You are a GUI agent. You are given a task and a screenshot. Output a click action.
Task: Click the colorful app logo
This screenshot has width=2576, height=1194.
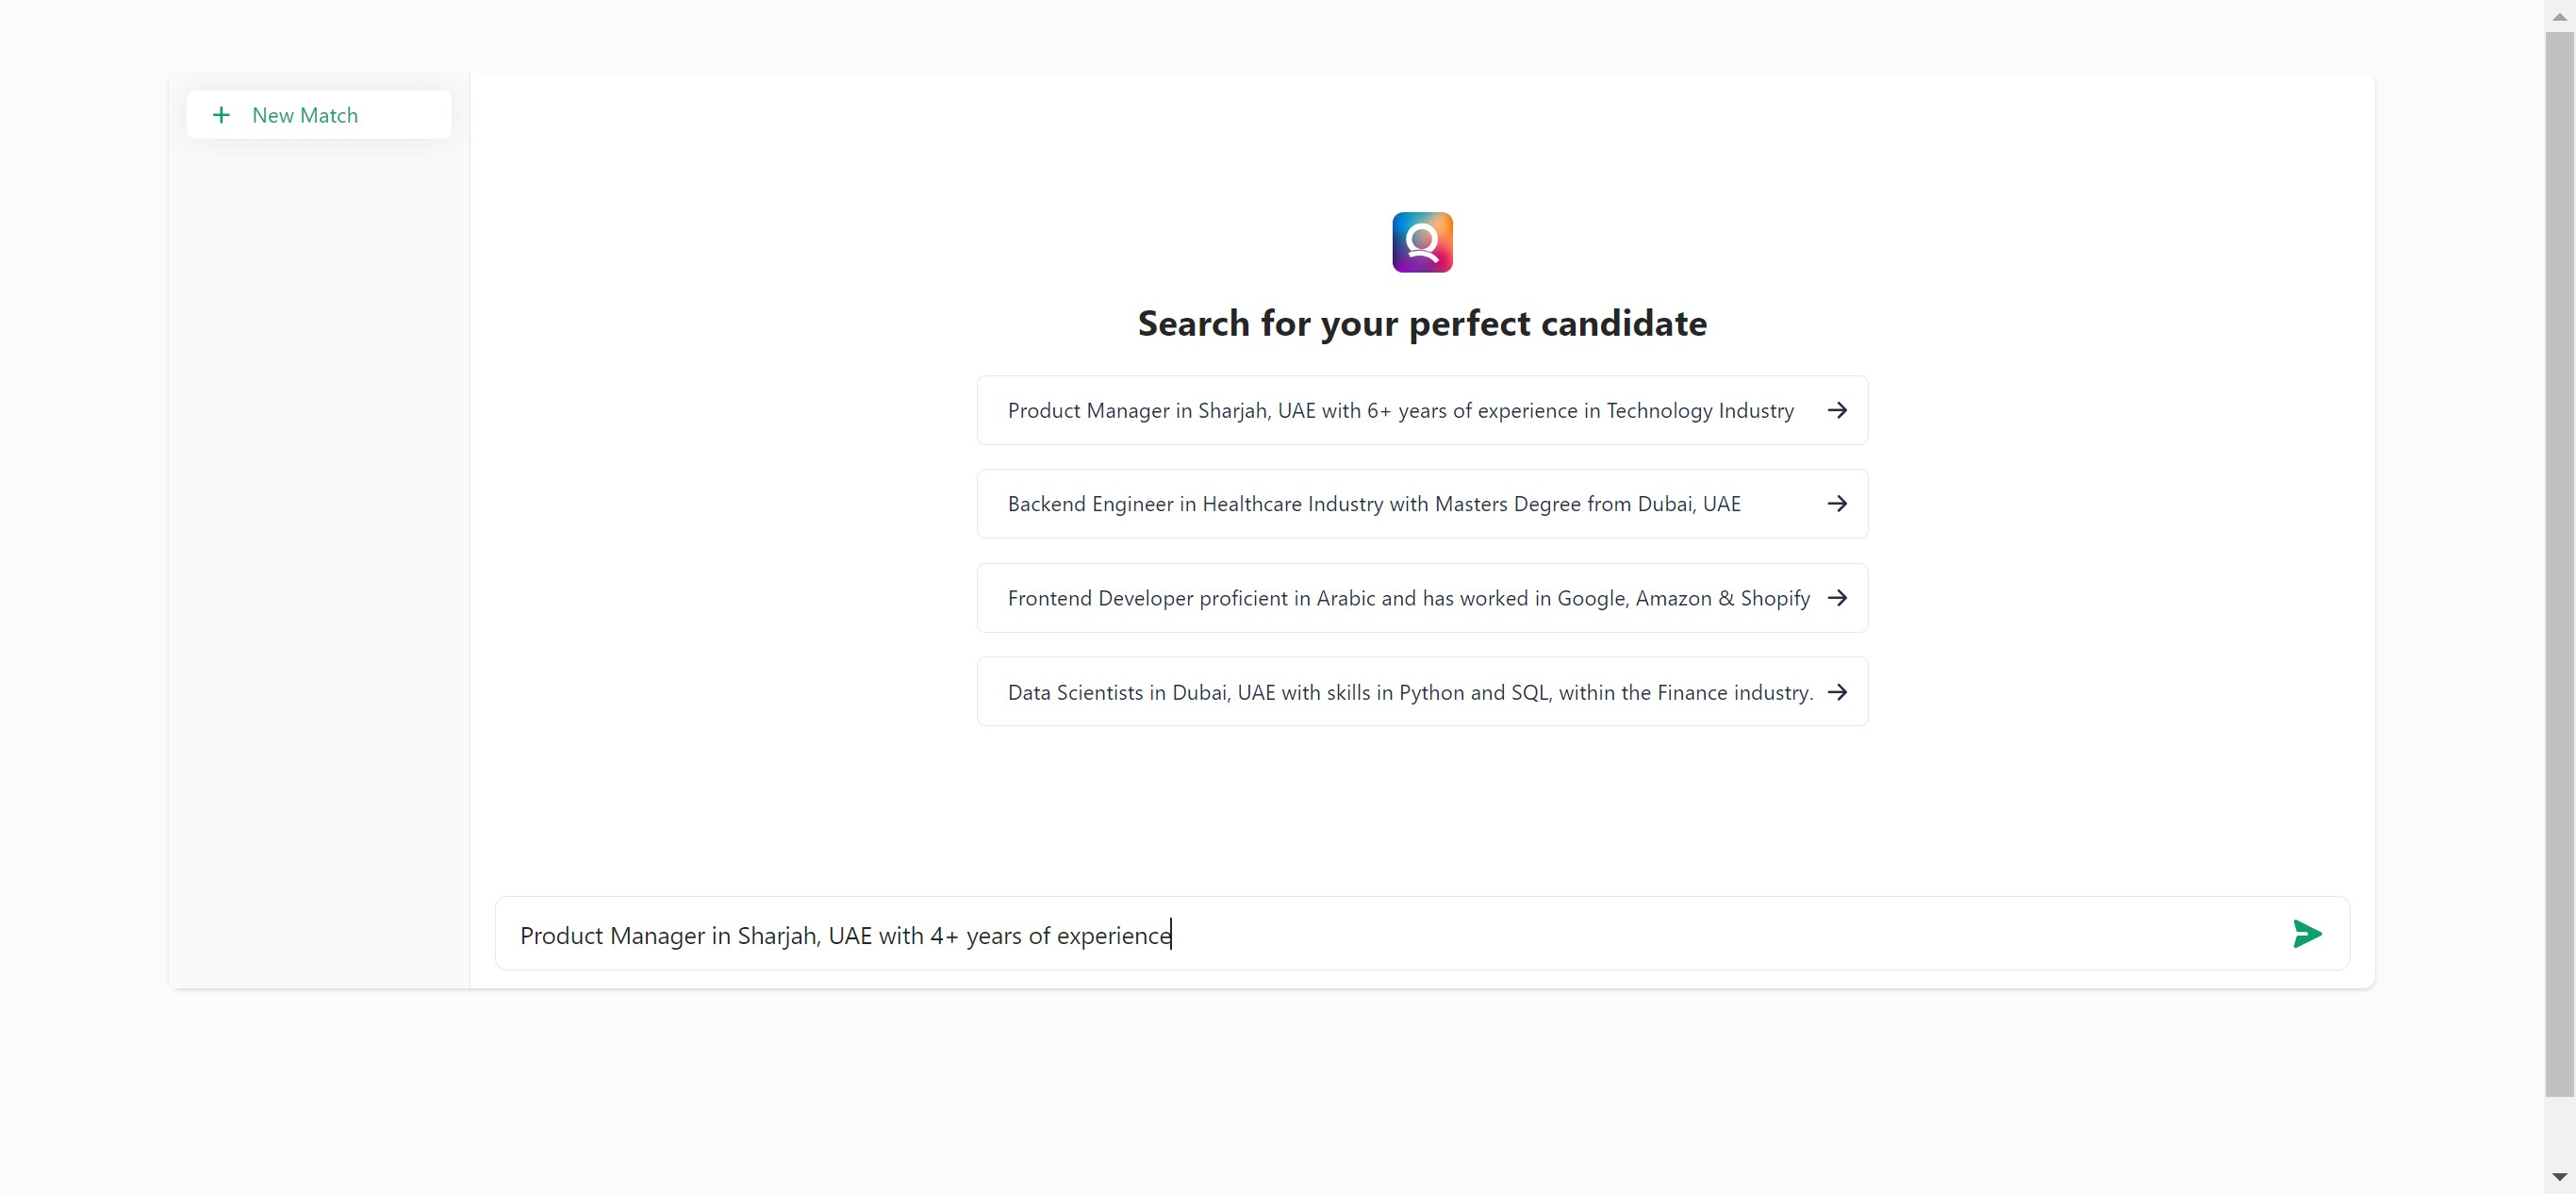(1421, 242)
